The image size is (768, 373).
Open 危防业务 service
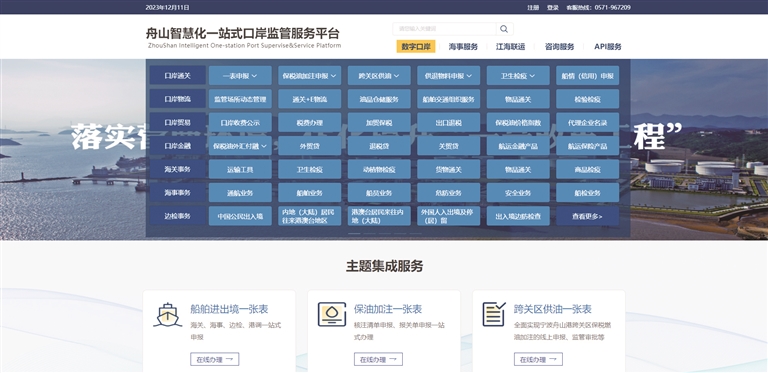[449, 192]
